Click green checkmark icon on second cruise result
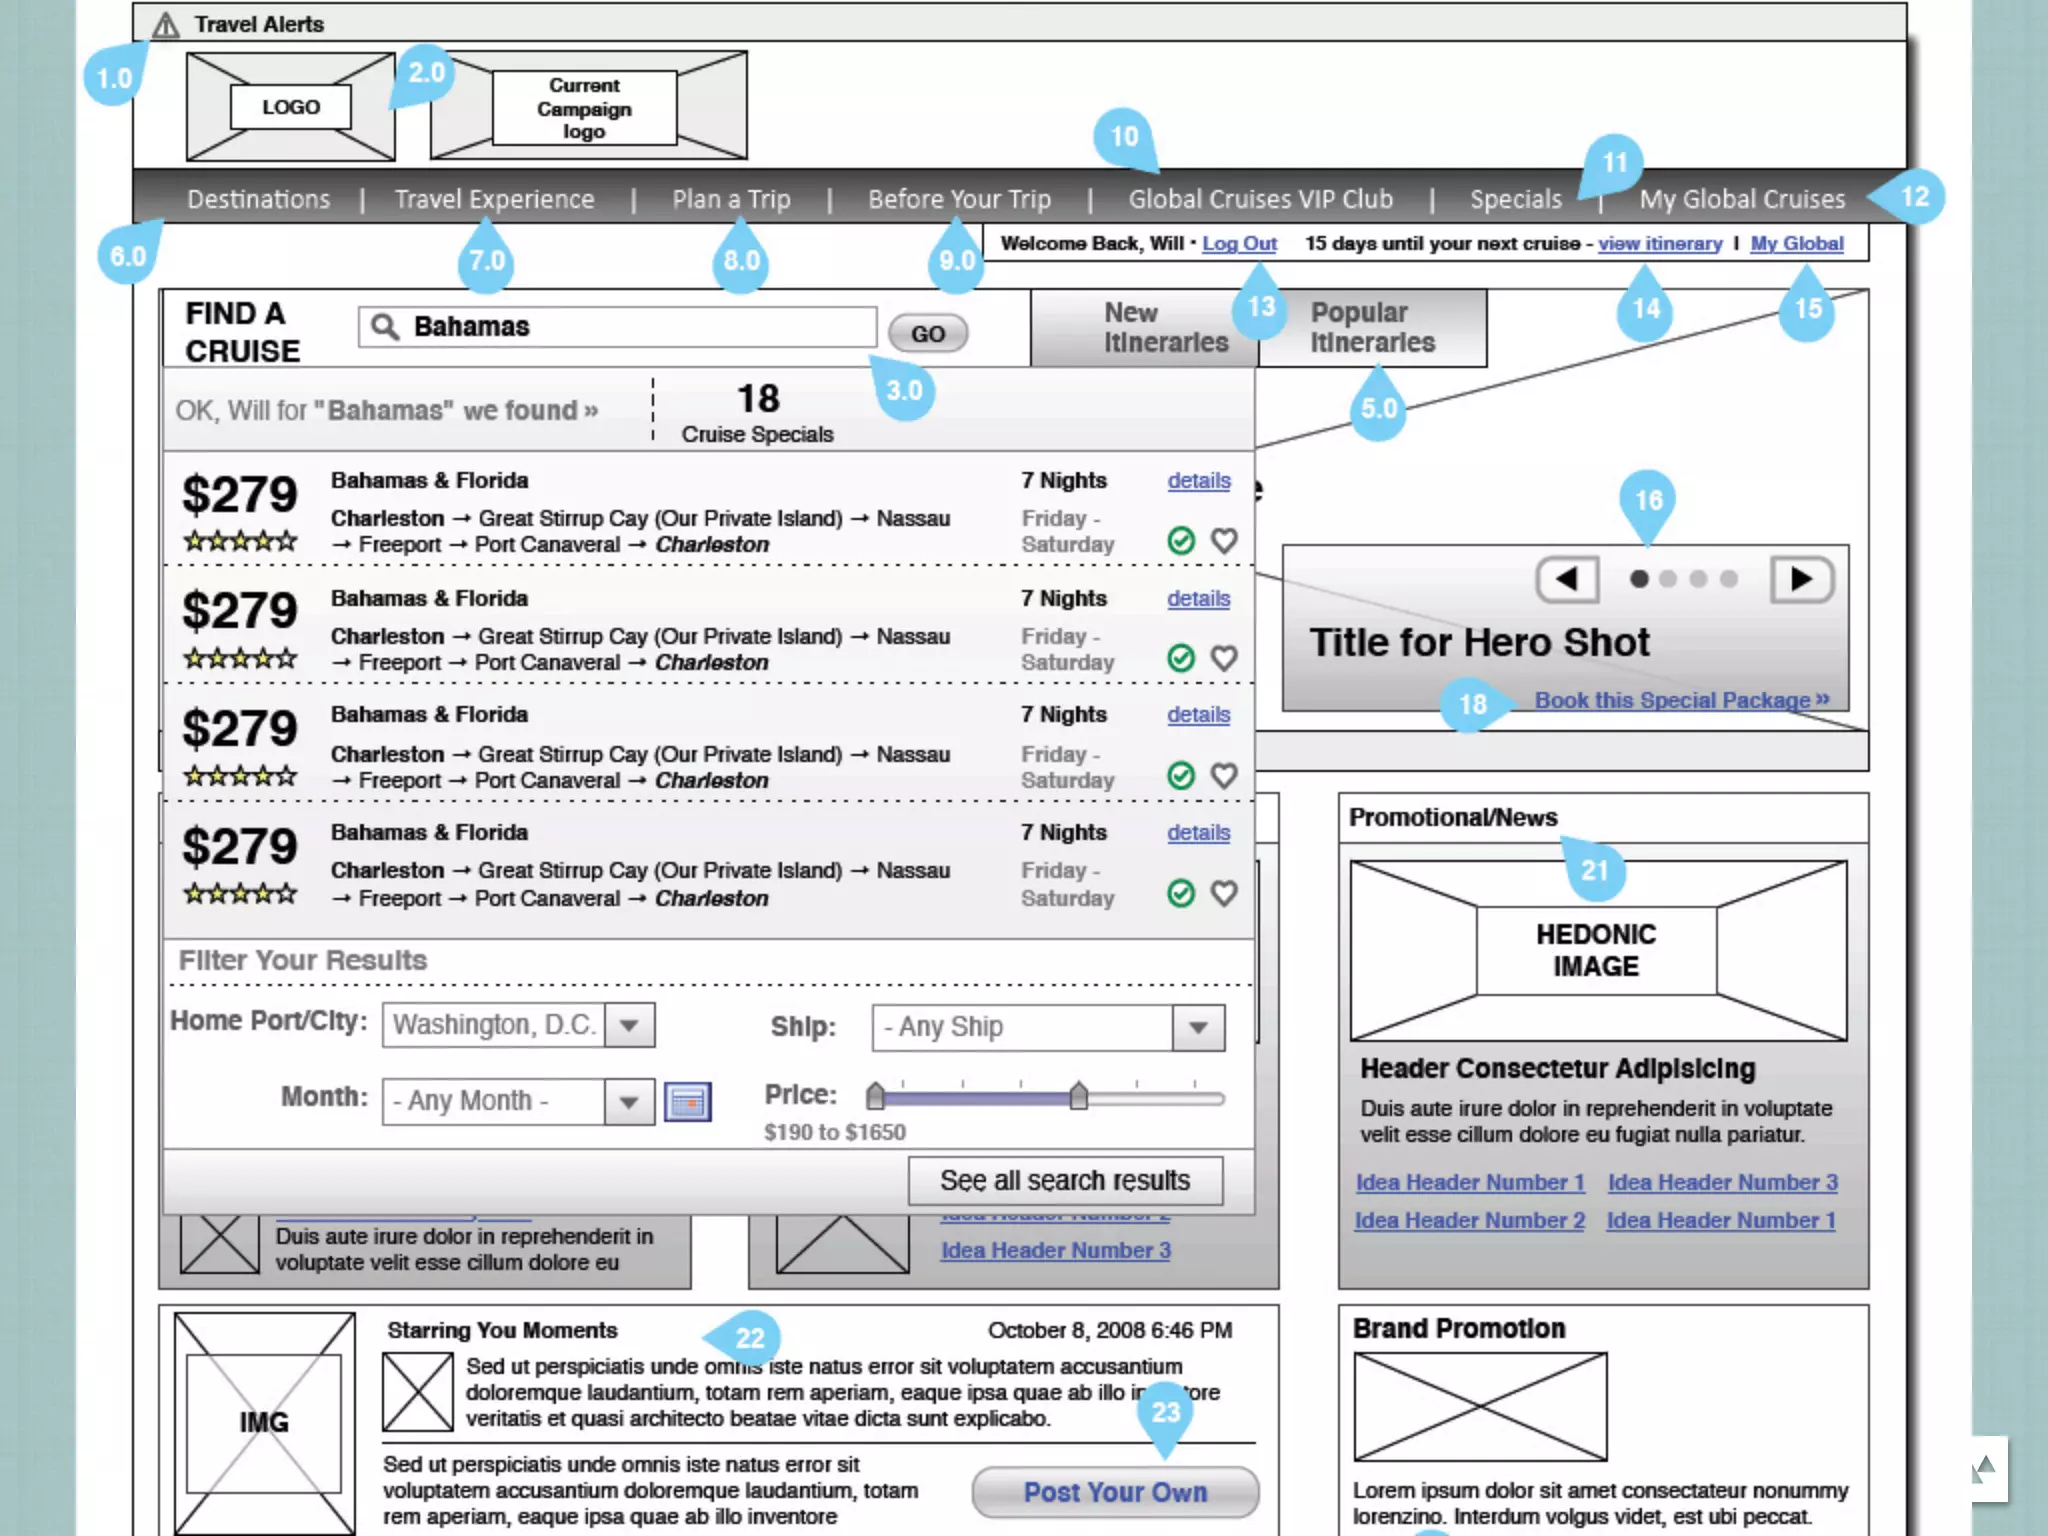This screenshot has height=1536, width=2048. click(x=1181, y=658)
